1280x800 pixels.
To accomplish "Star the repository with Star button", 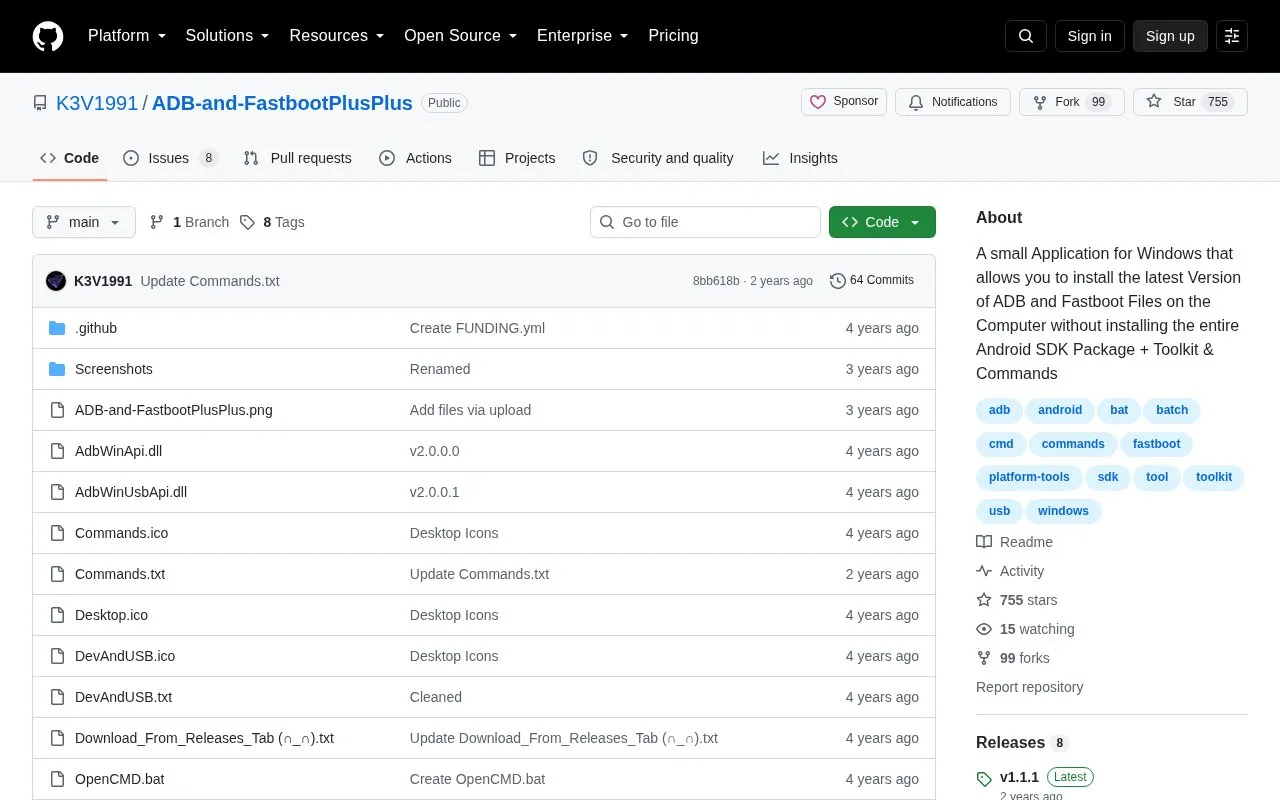I will point(1190,102).
